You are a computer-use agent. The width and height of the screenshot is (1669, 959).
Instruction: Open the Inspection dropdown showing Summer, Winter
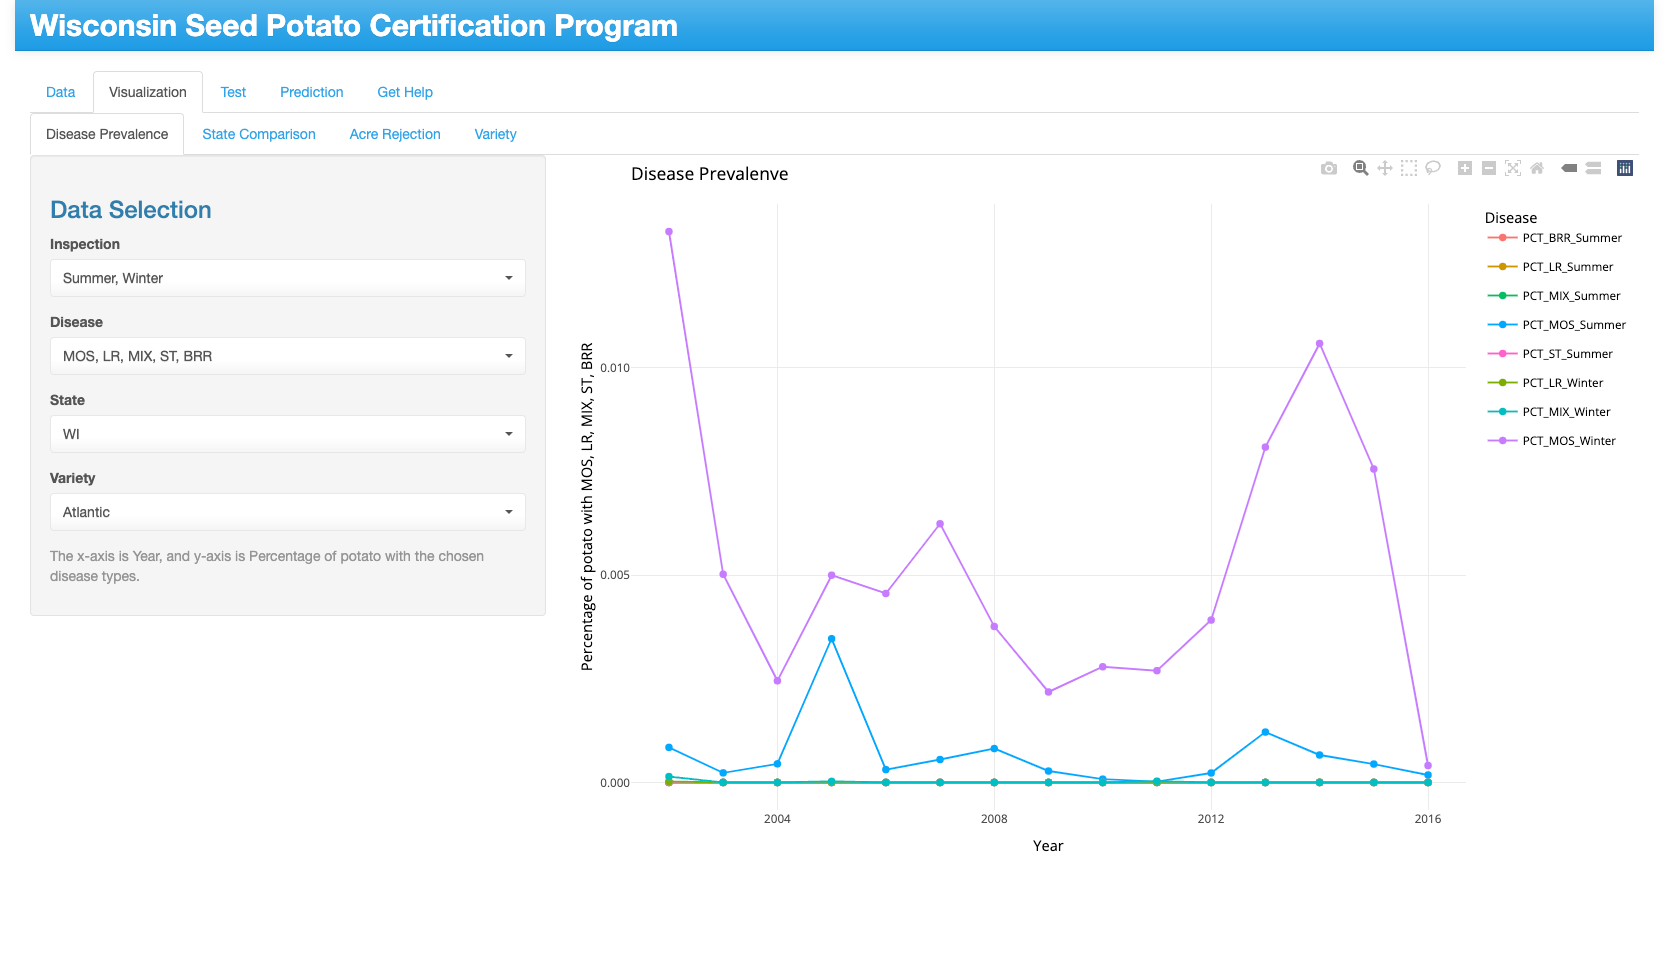[288, 278]
